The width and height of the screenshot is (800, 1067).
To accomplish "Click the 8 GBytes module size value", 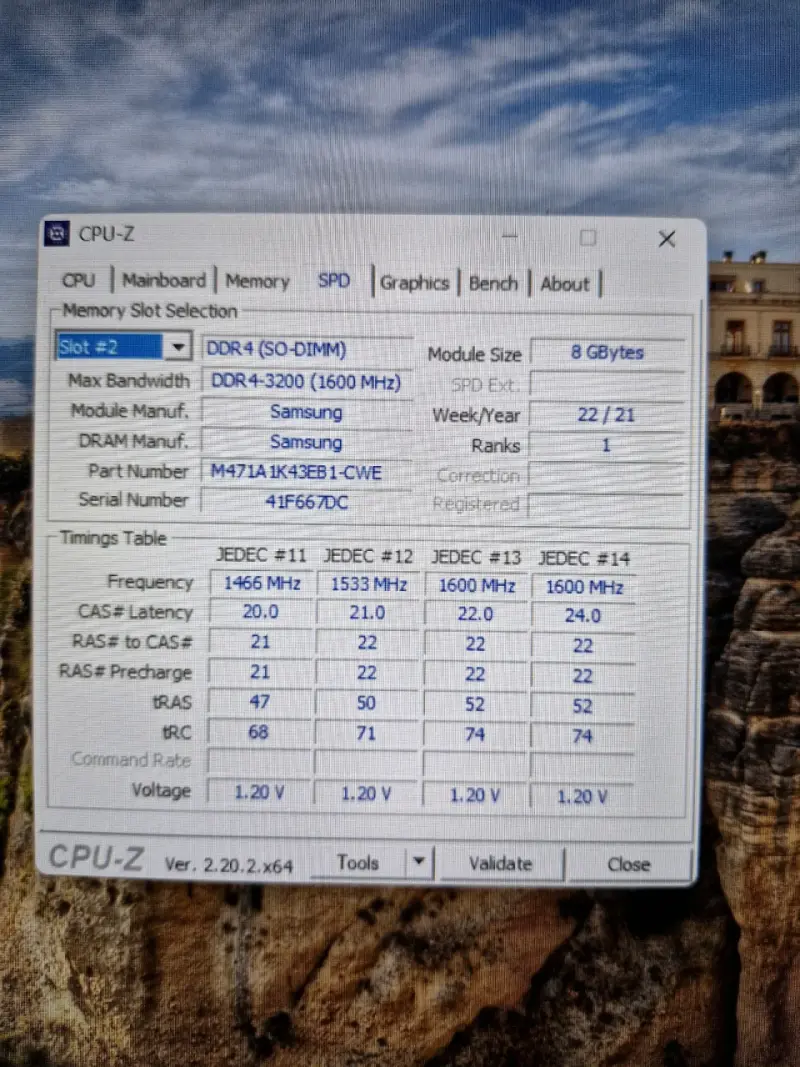I will 607,352.
